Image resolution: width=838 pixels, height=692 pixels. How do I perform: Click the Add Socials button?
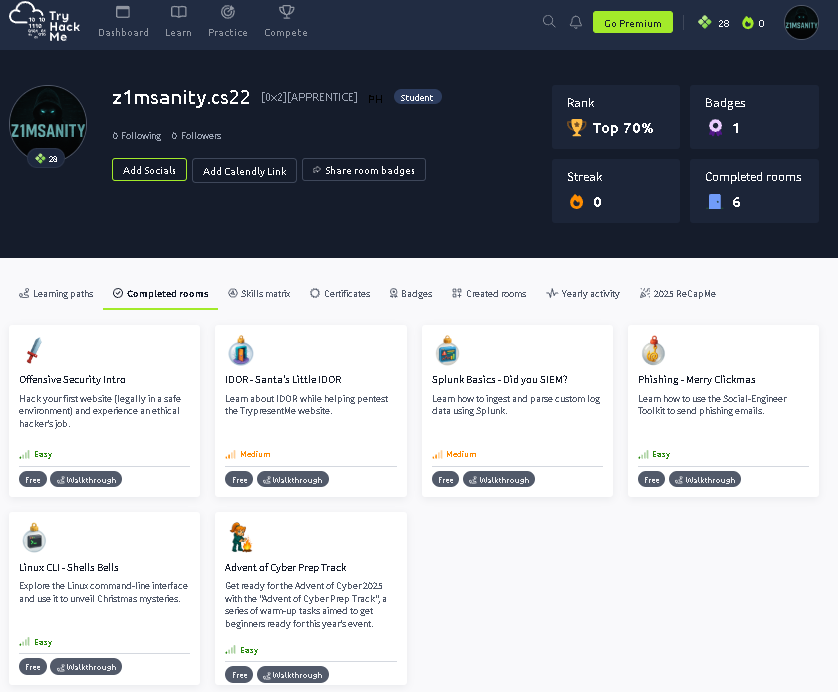[x=149, y=170]
